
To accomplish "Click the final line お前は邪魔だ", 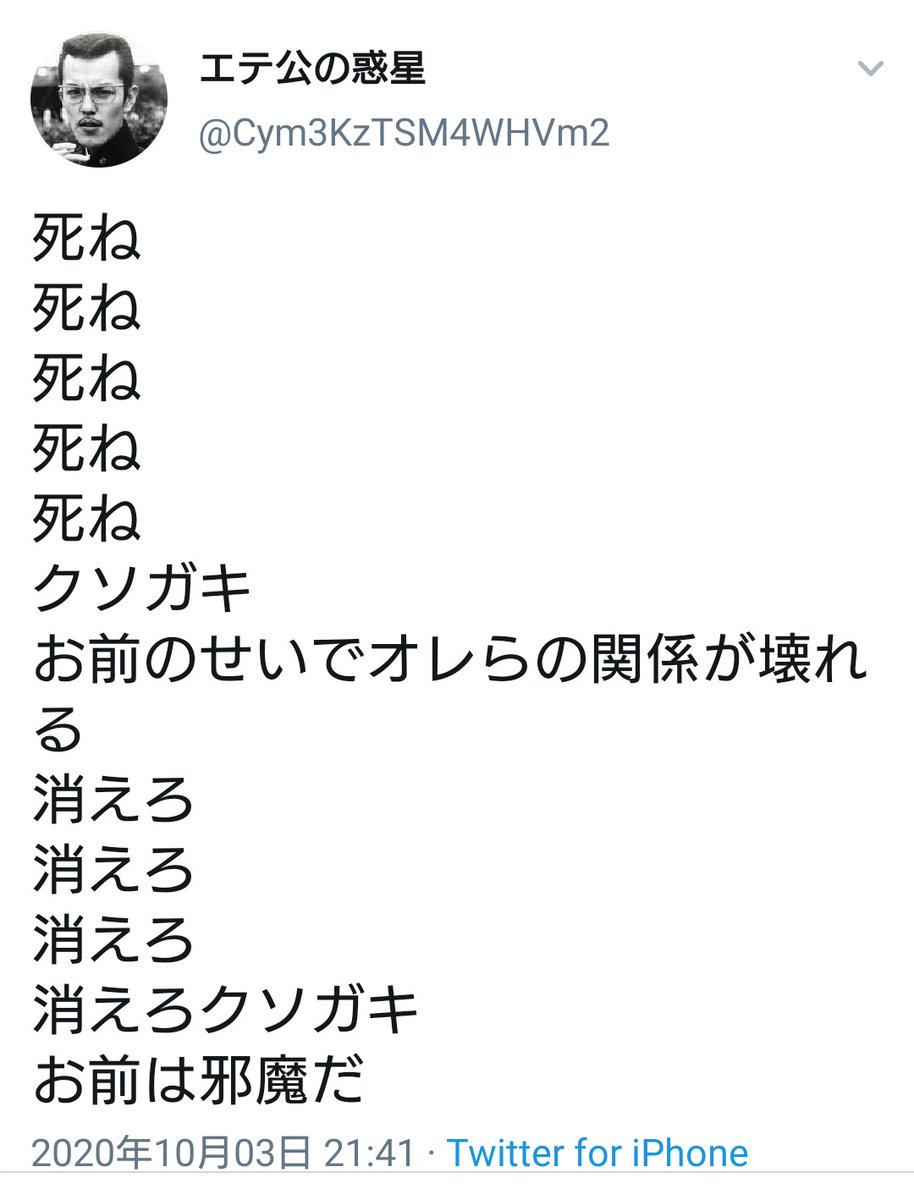I will 197,1082.
